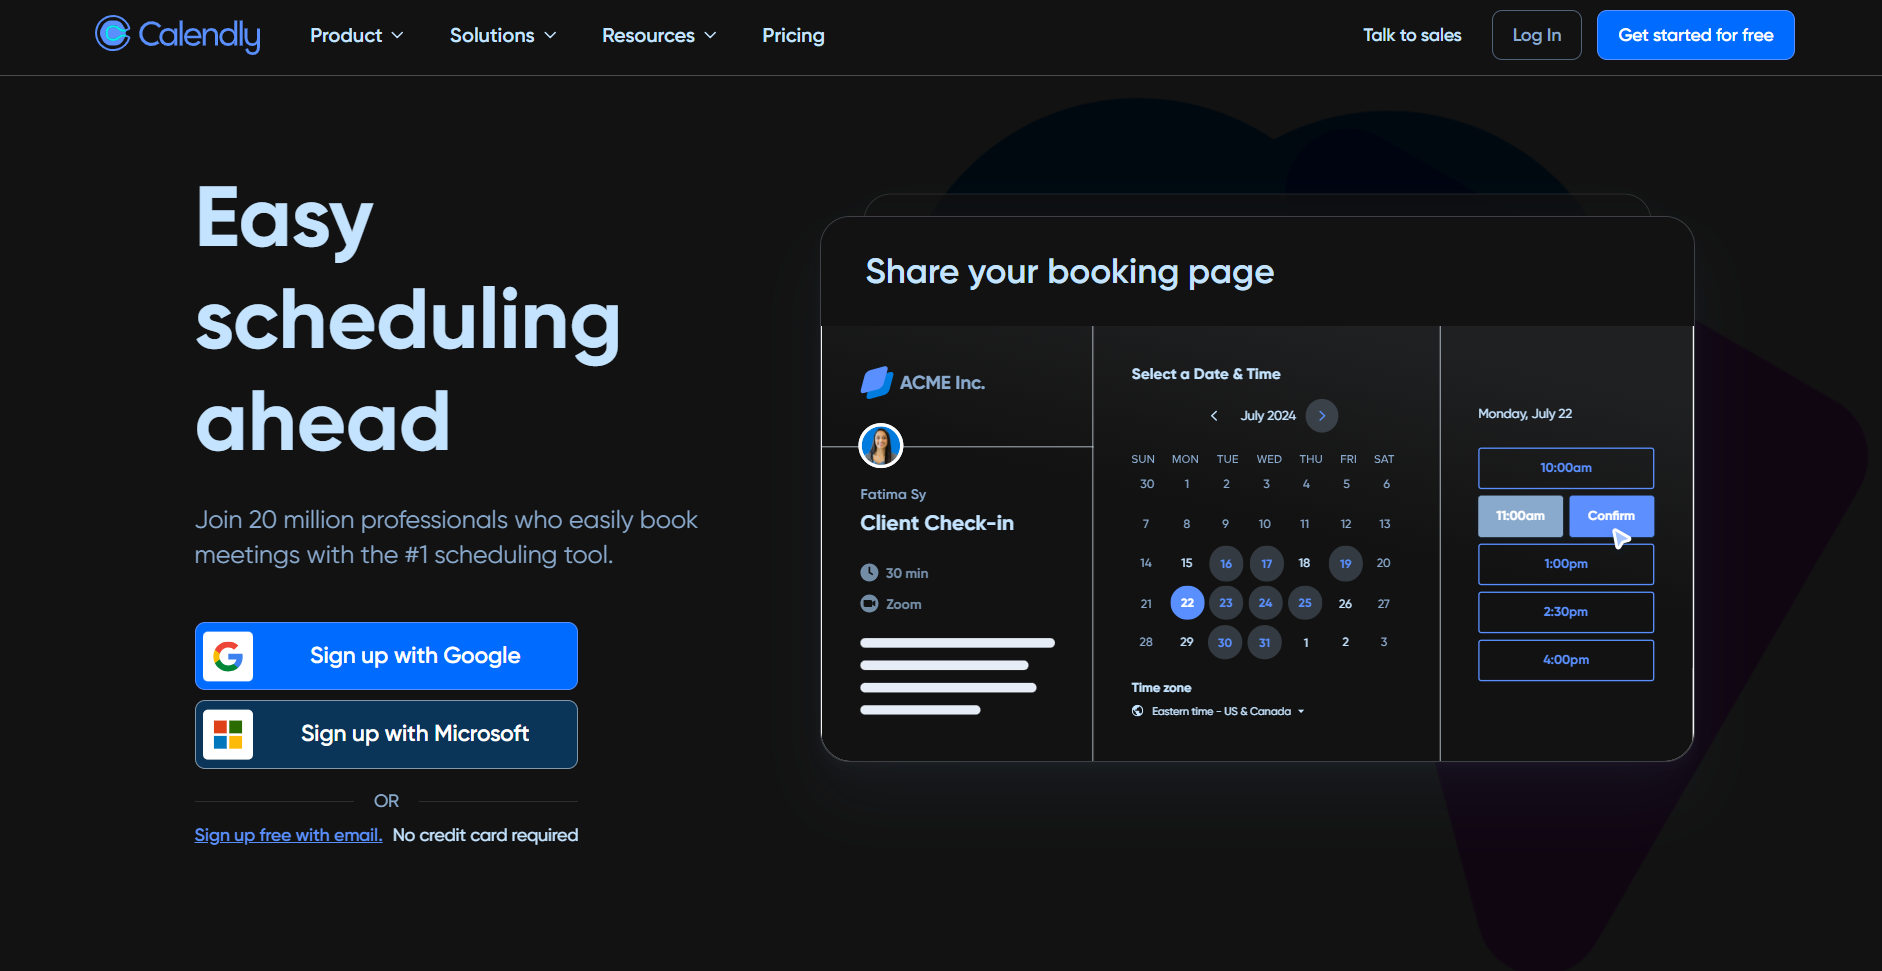1882x971 pixels.
Task: Open the Product menu
Action: click(x=357, y=35)
